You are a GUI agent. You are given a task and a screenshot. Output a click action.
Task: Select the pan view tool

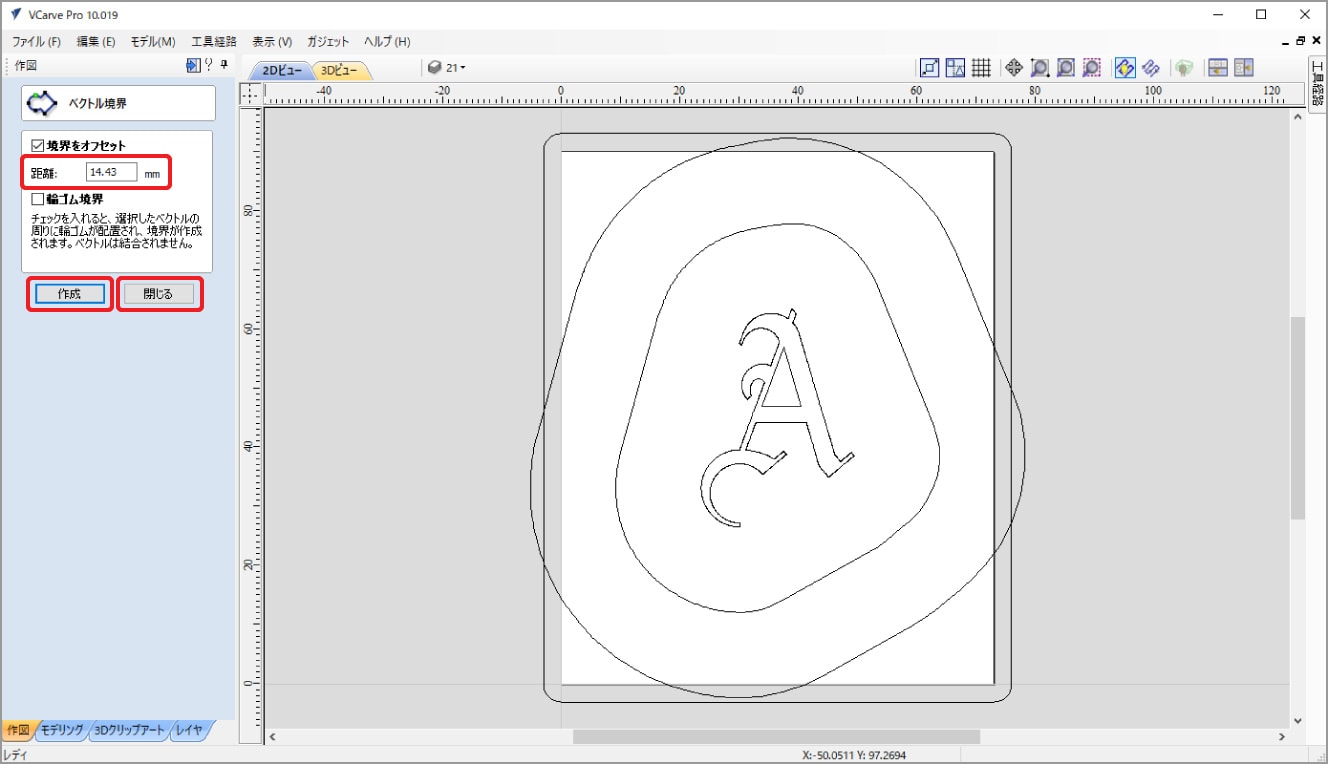1013,68
